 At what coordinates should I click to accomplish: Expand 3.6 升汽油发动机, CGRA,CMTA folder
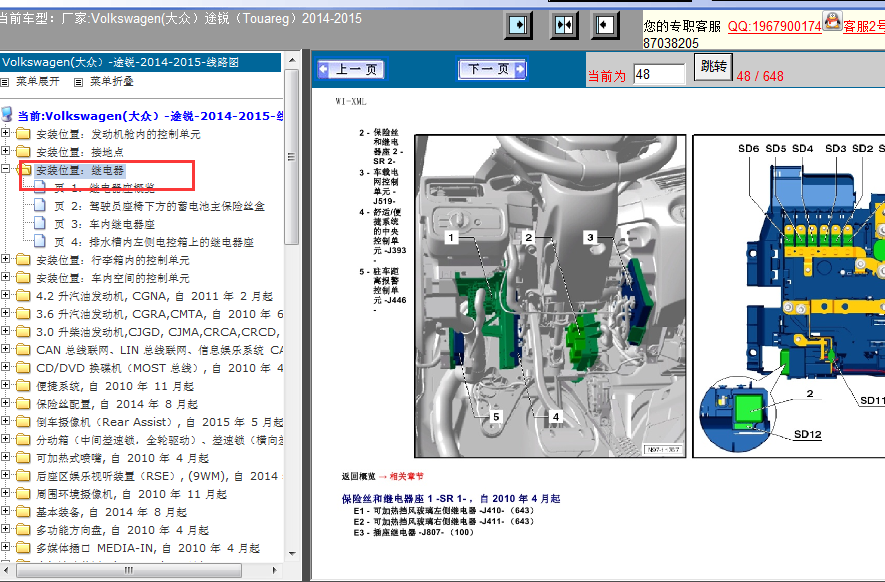point(5,313)
